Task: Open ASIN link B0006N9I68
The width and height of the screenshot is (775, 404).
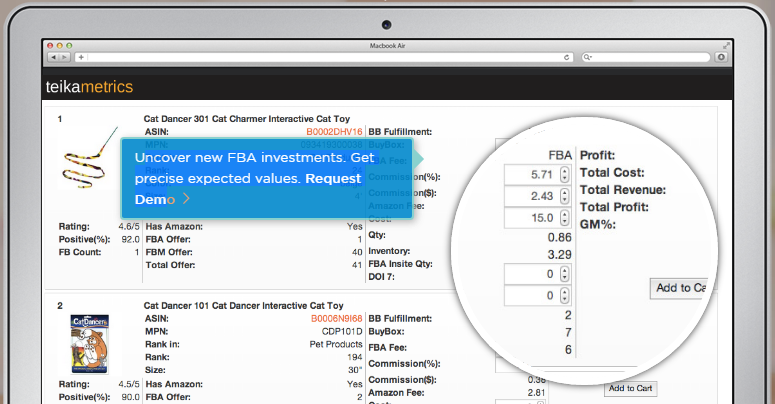Action: 334,318
